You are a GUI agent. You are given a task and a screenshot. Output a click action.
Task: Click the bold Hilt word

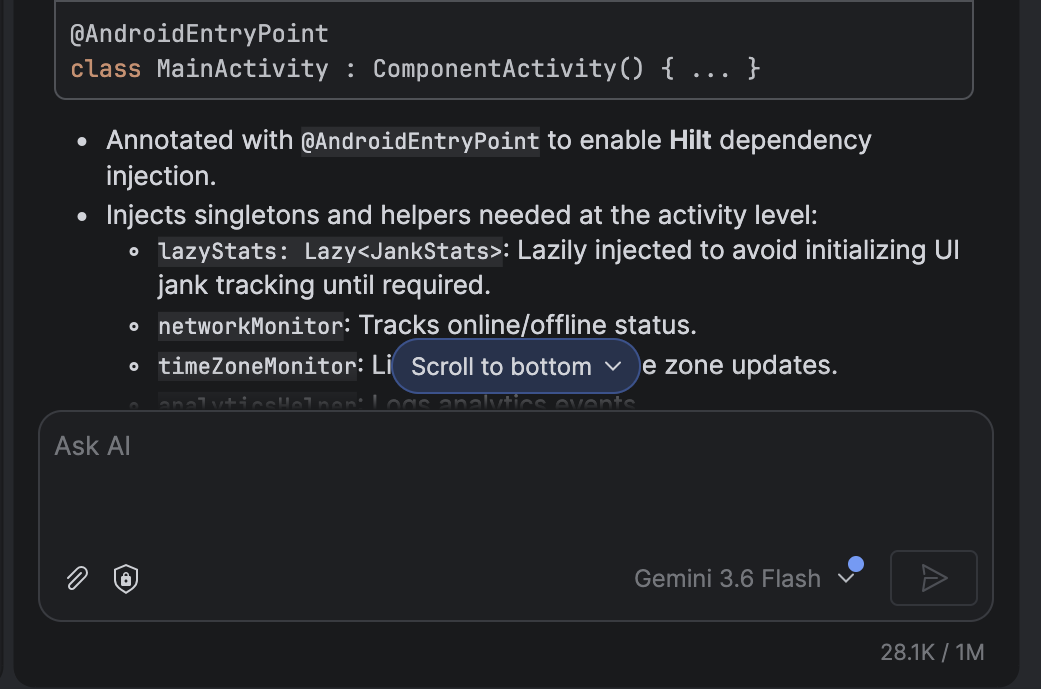coord(690,141)
